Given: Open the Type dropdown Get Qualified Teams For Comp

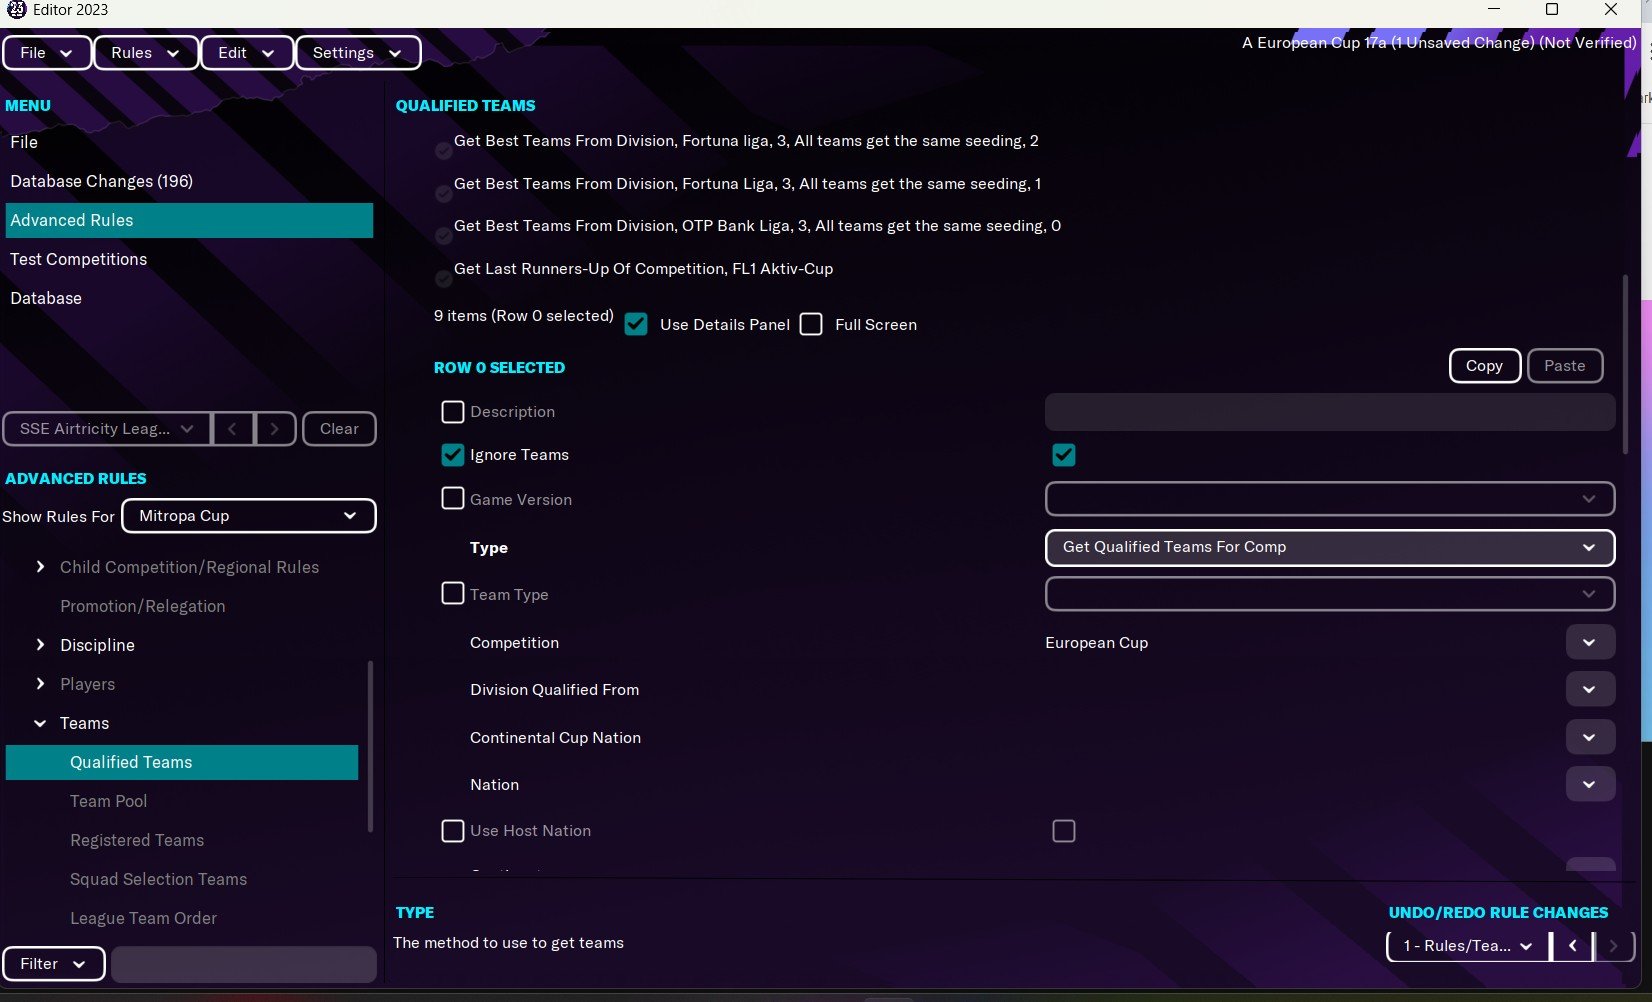Looking at the screenshot, I should click(x=1330, y=547).
